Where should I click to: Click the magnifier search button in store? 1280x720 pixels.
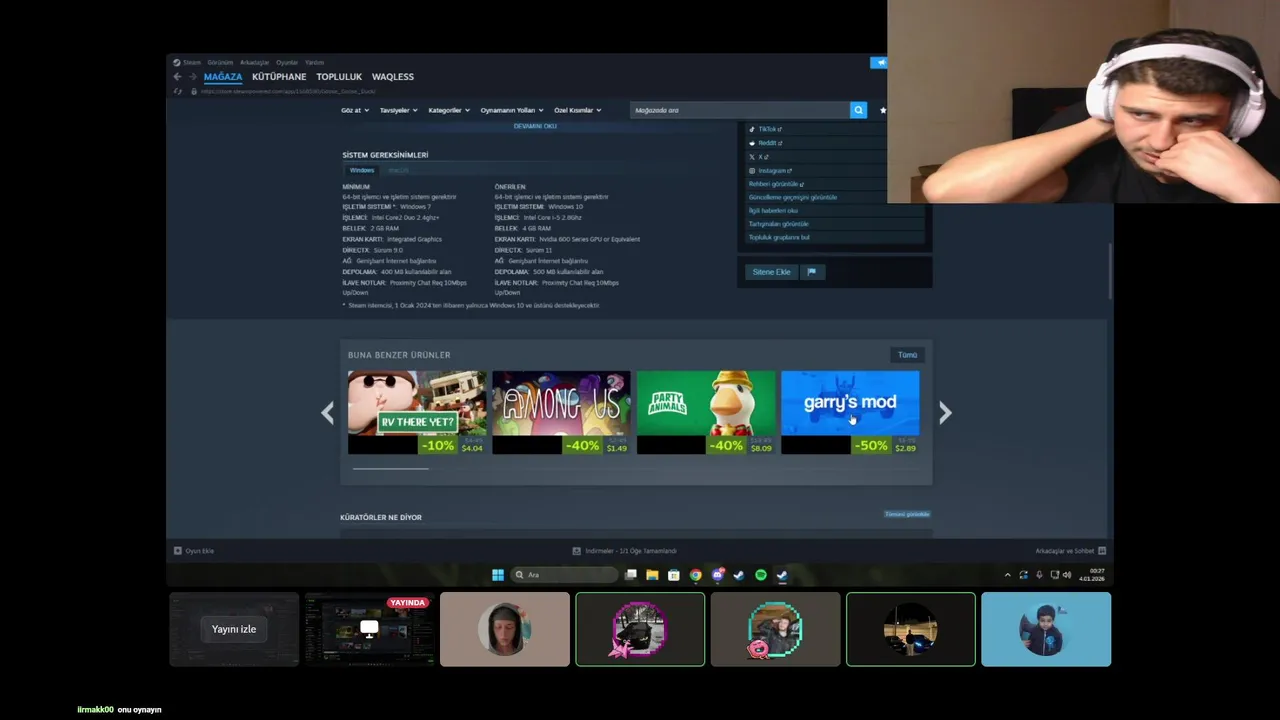click(x=858, y=110)
